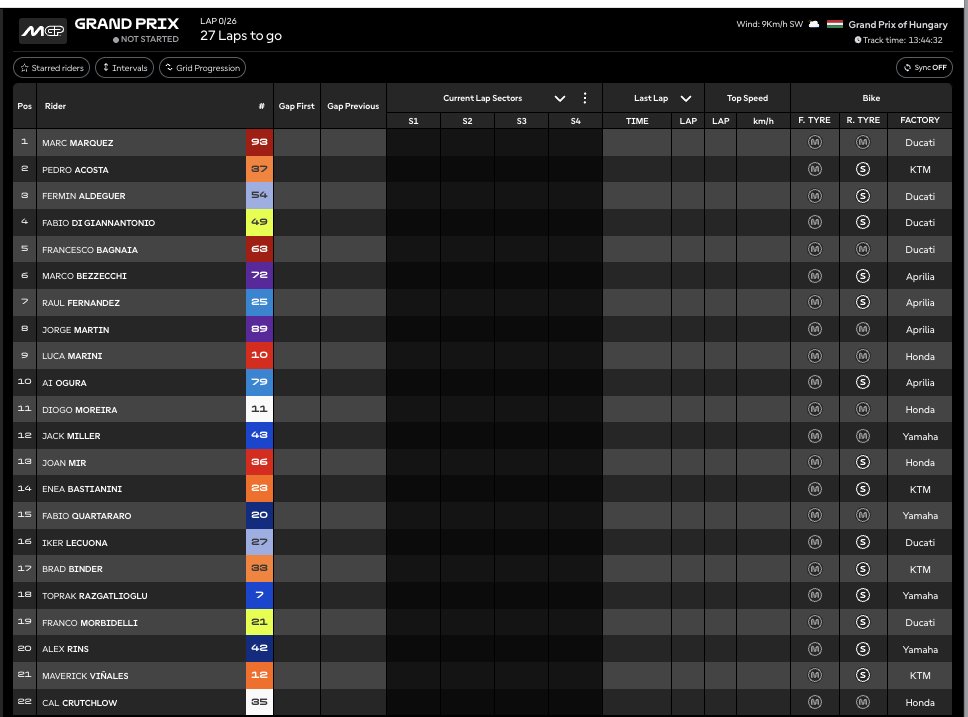Click the MotoGP logo icon

43,31
